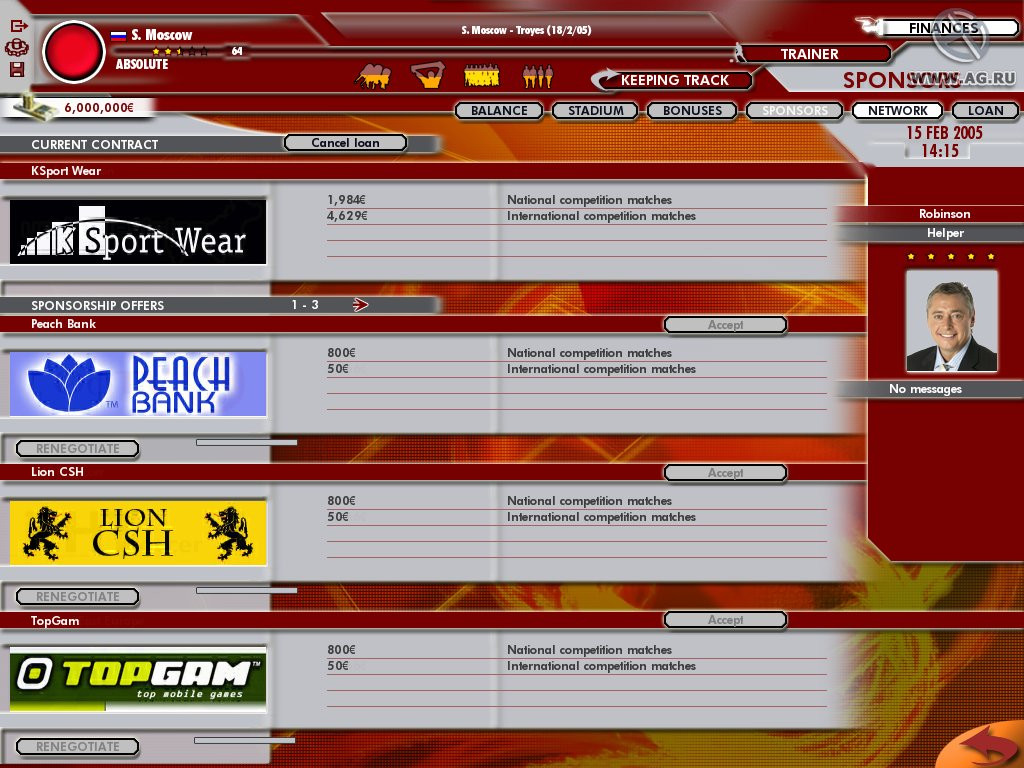Accept the Peach Bank offer

(x=726, y=325)
